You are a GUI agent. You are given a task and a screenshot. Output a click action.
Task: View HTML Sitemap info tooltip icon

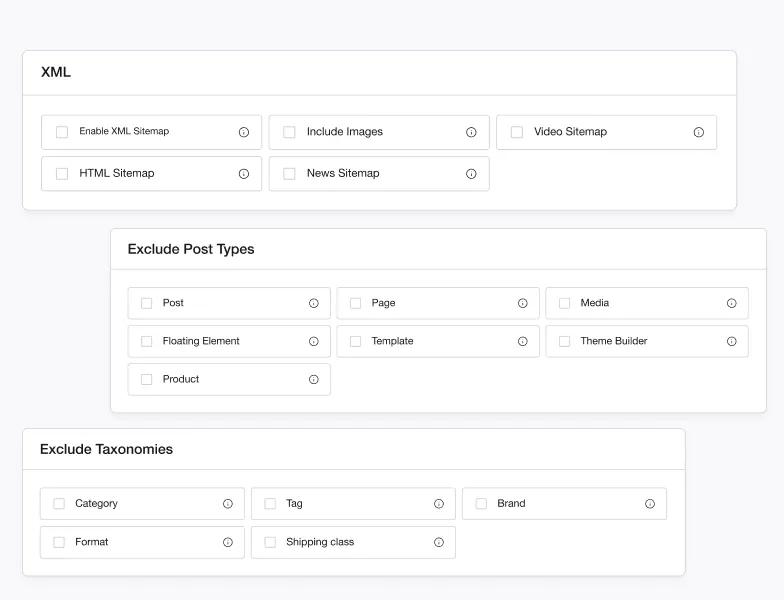click(x=244, y=174)
